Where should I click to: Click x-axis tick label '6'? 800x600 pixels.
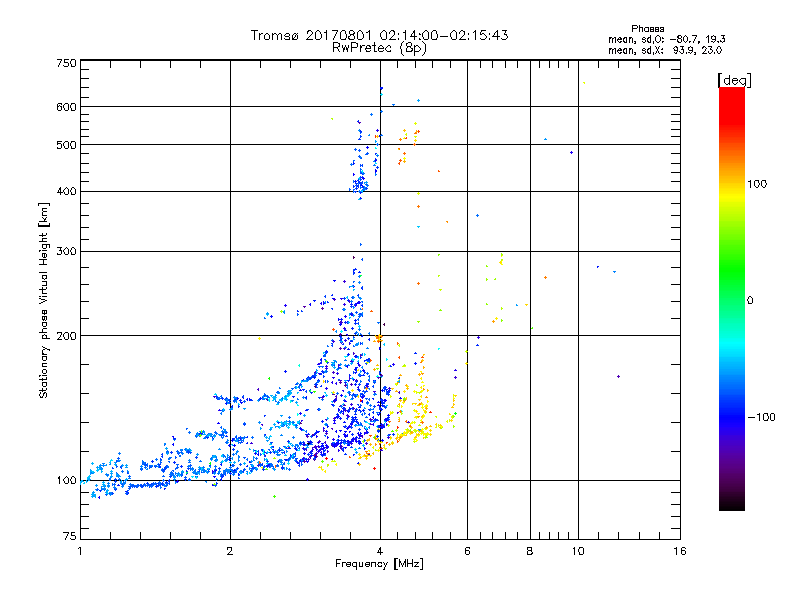click(x=467, y=551)
